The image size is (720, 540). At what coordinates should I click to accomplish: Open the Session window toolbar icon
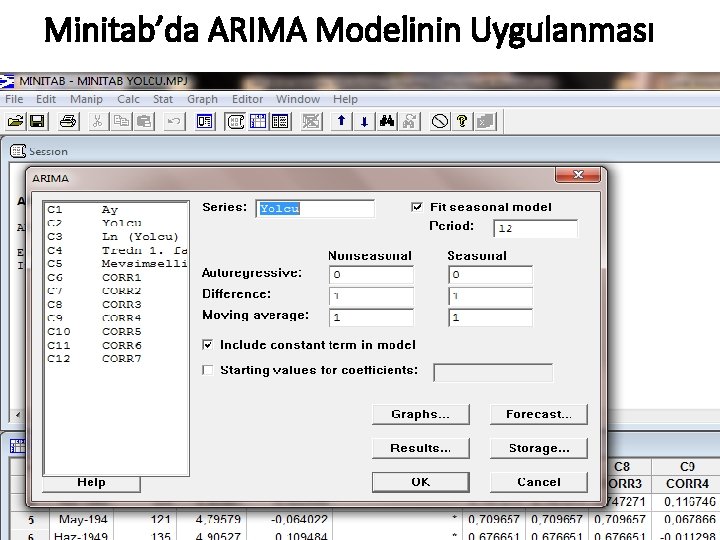pyautogui.click(x=236, y=121)
